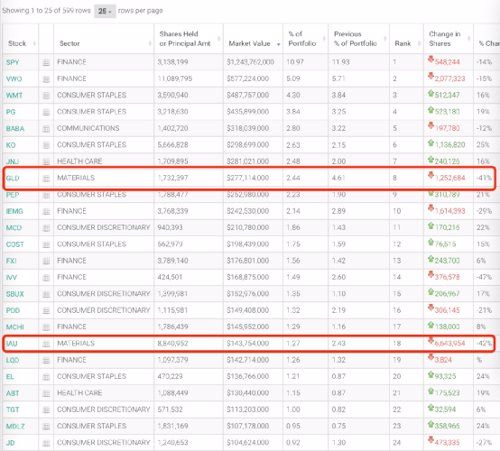Open TGT stock link
500x451 pixels.
[13, 410]
